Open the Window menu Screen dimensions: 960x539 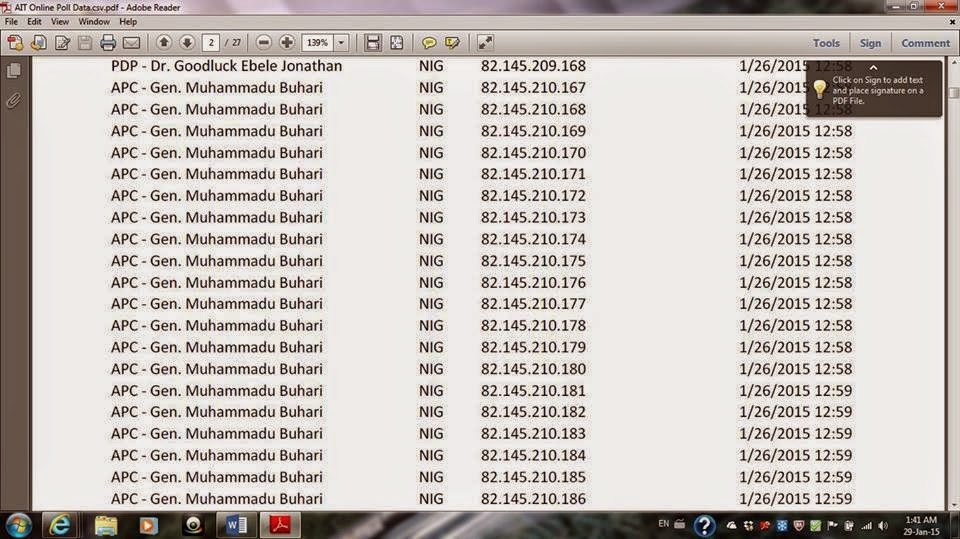pos(94,21)
